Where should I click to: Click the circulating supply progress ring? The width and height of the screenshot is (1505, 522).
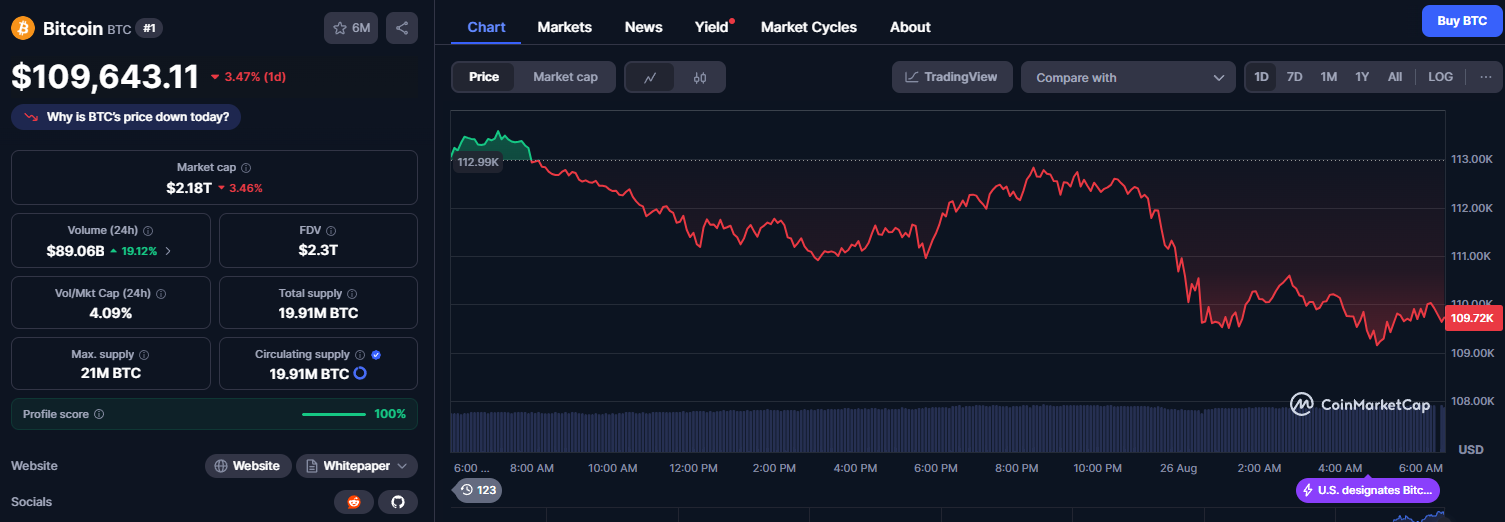coord(360,373)
